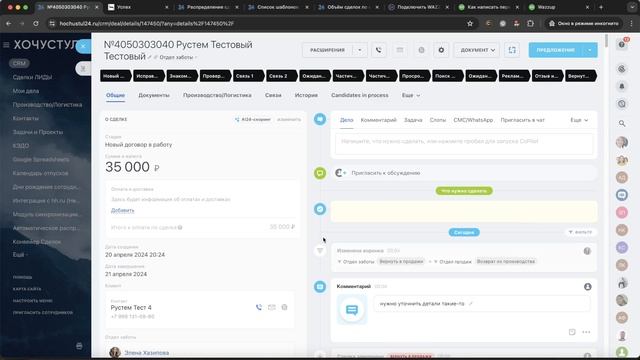Open Календарь отпусков in left sidebar
Screen dimensions: 640x360
click(x=40, y=173)
